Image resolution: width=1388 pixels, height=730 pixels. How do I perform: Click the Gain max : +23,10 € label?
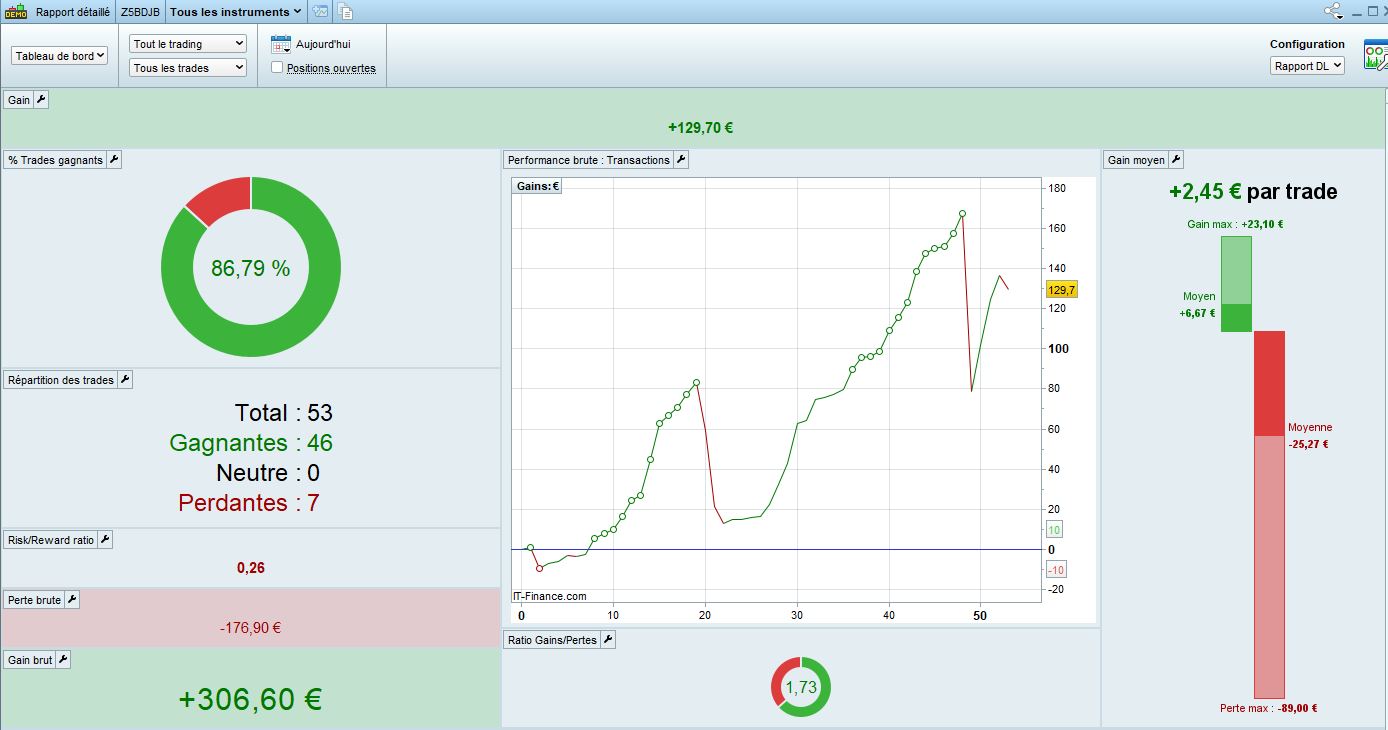[x=1235, y=225]
